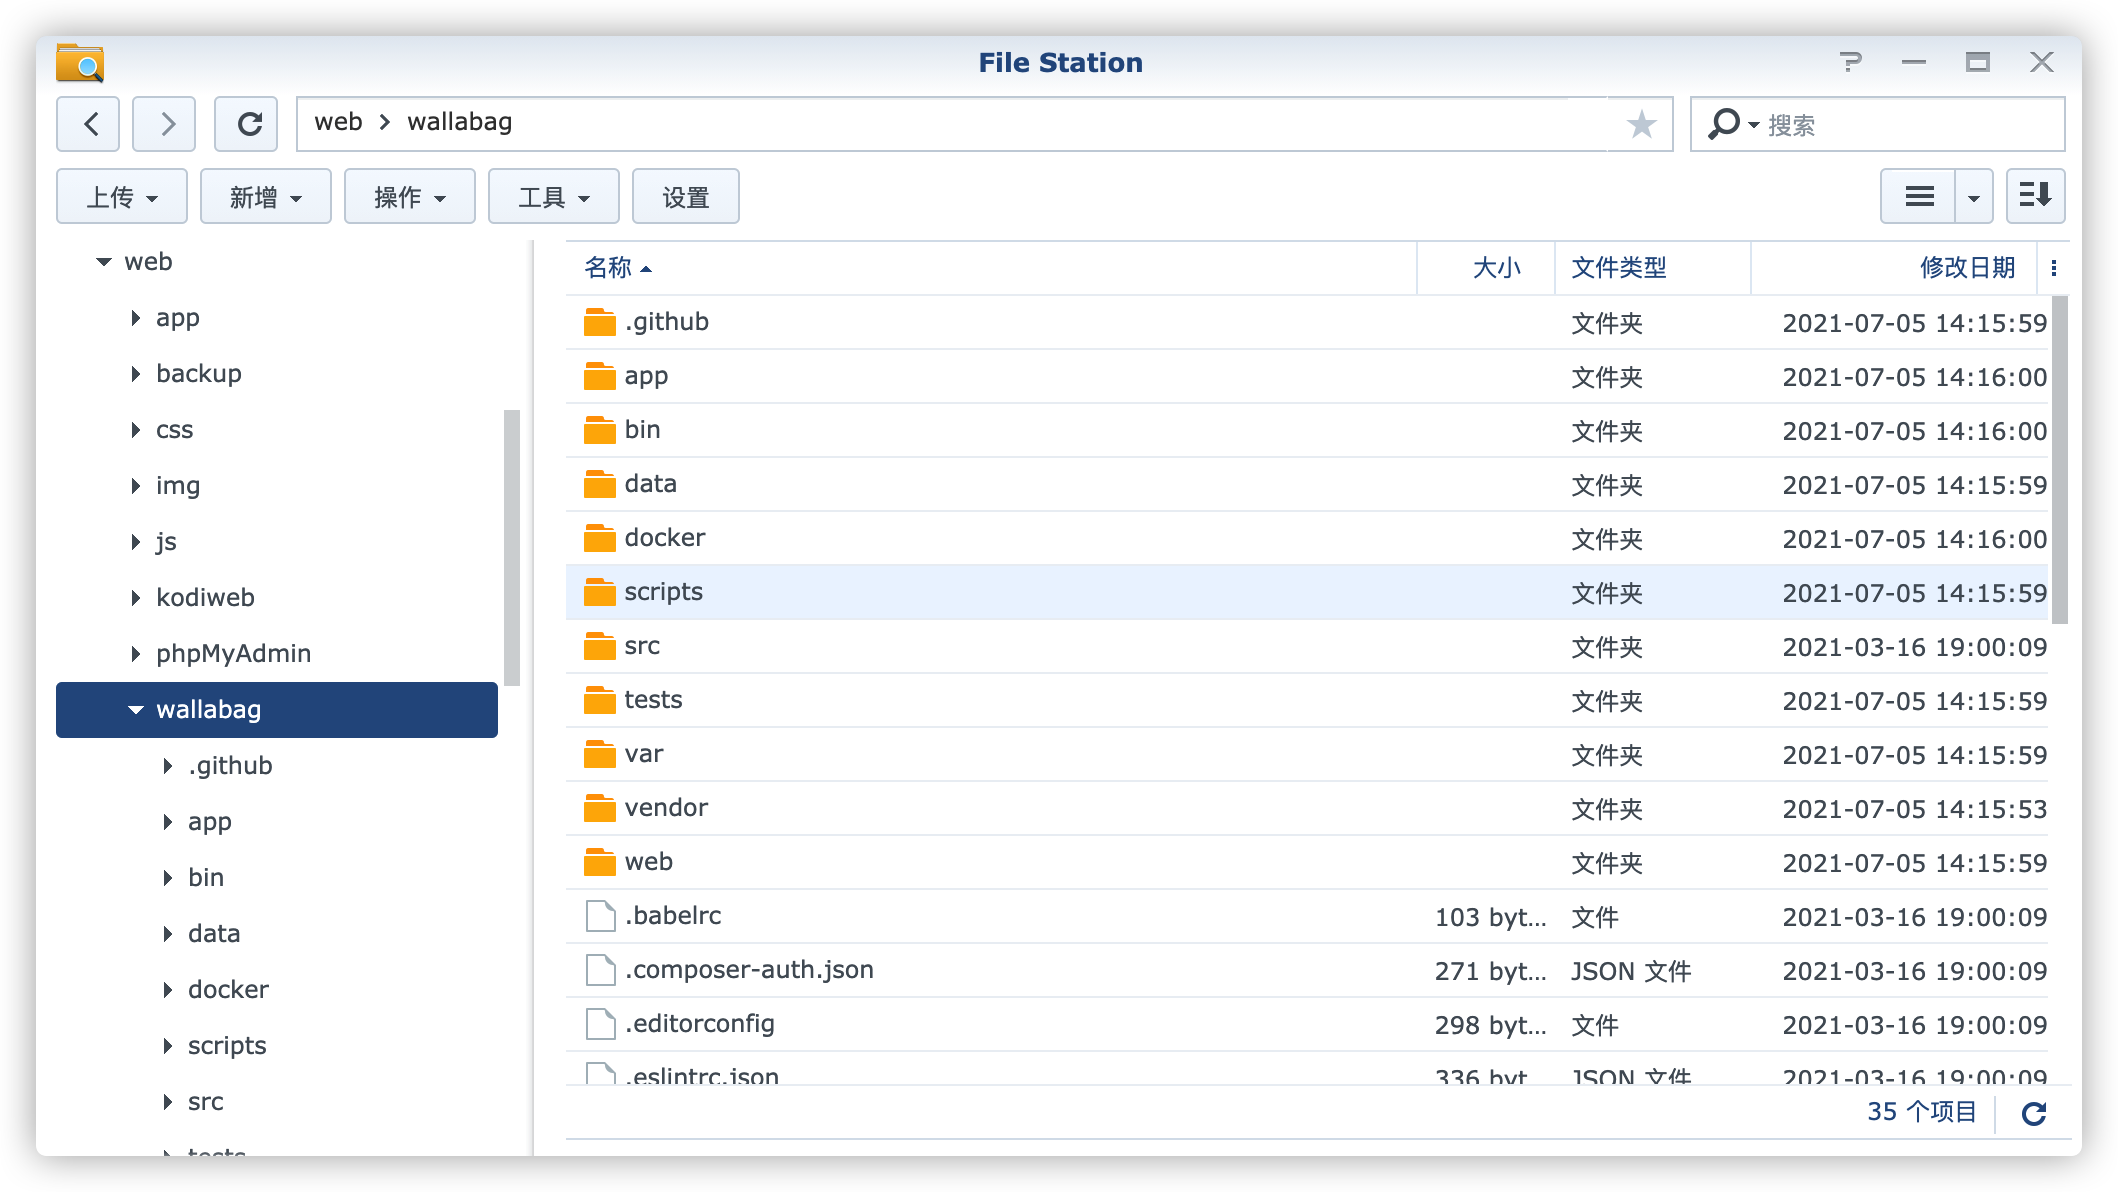Click the sort order icon on the toolbar
The image size is (2118, 1192).
(x=2035, y=196)
